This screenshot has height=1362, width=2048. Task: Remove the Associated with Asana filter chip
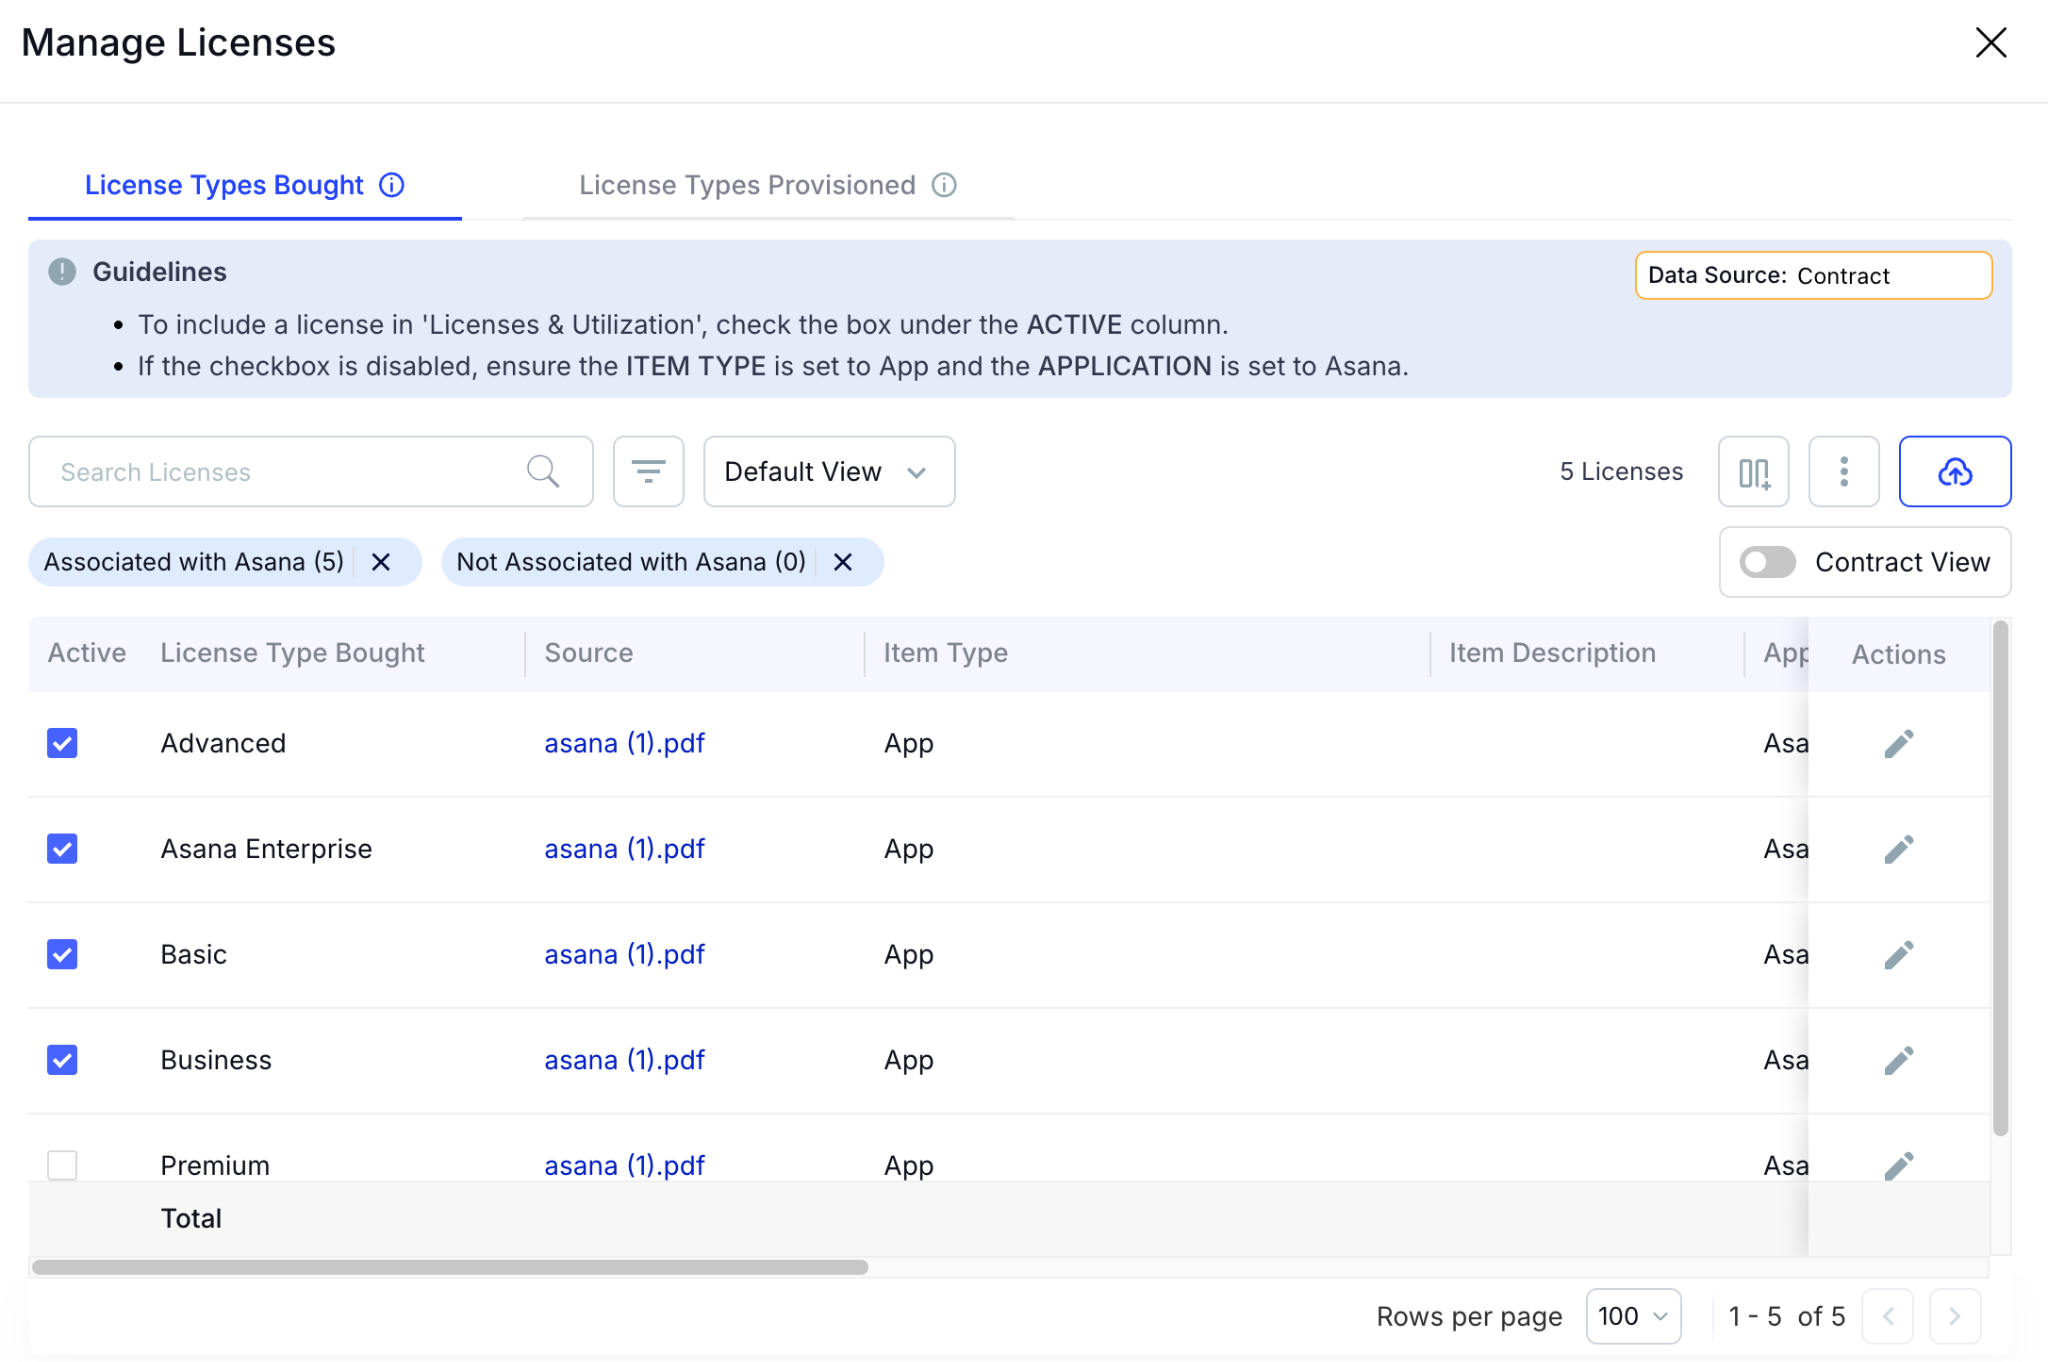click(381, 562)
